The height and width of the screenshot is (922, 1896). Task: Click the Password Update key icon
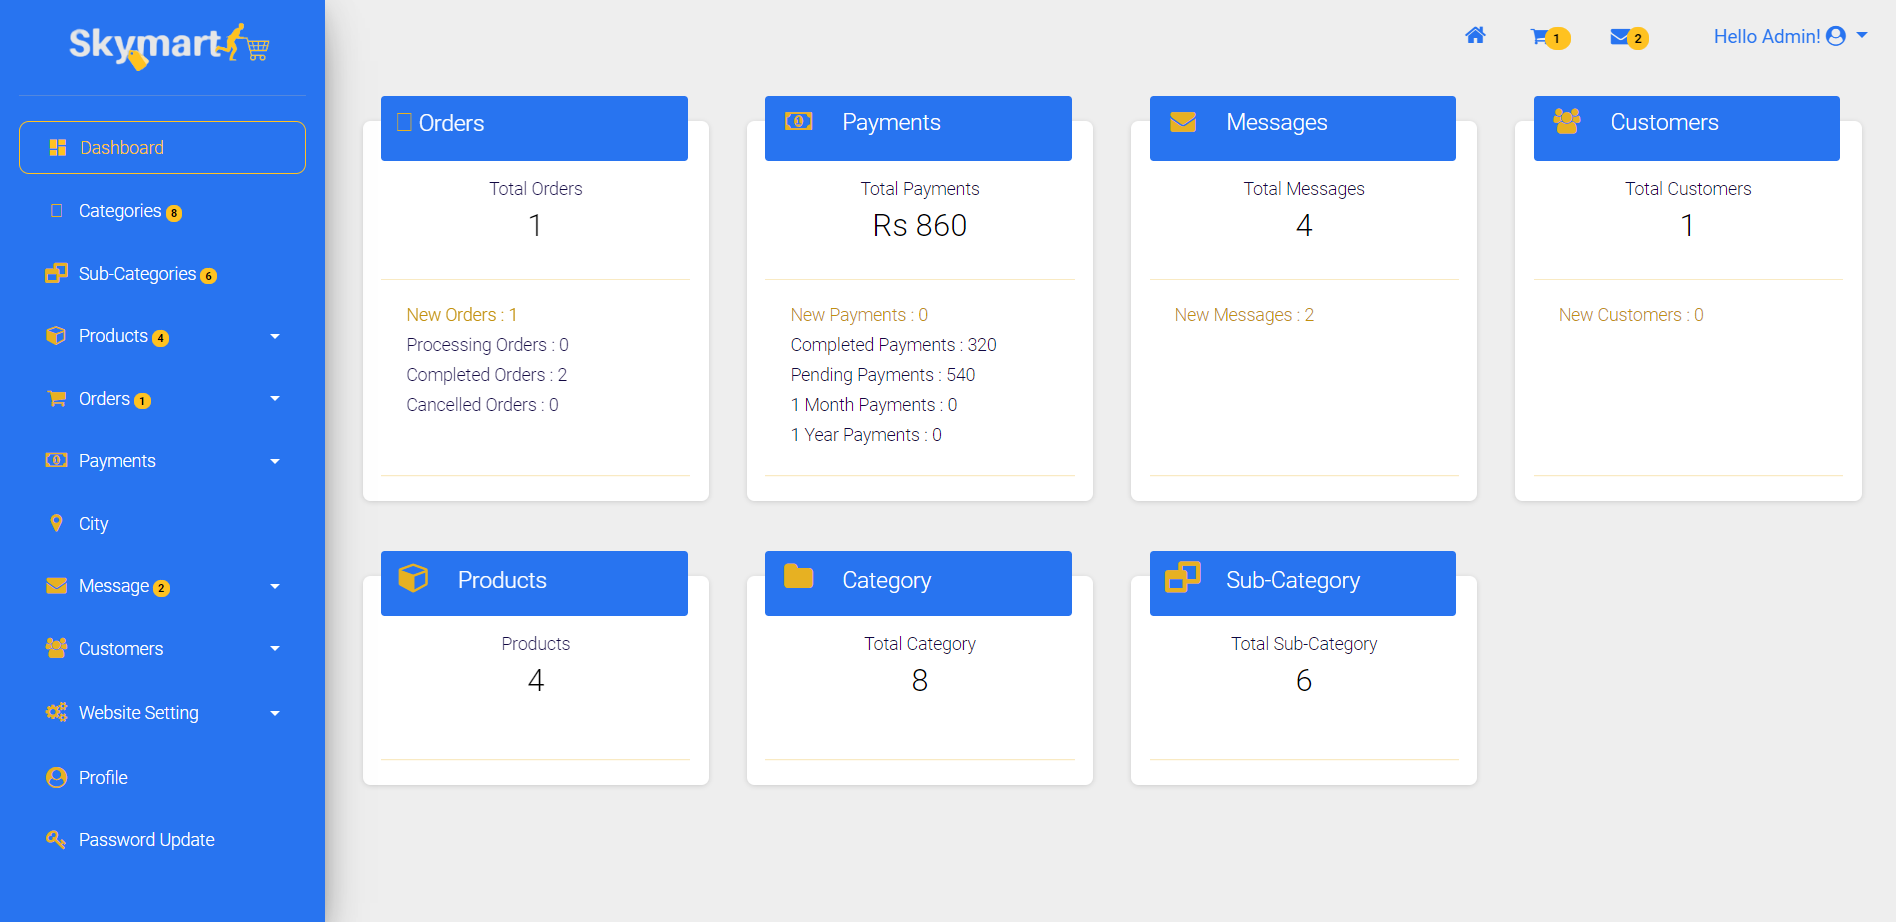tap(56, 839)
